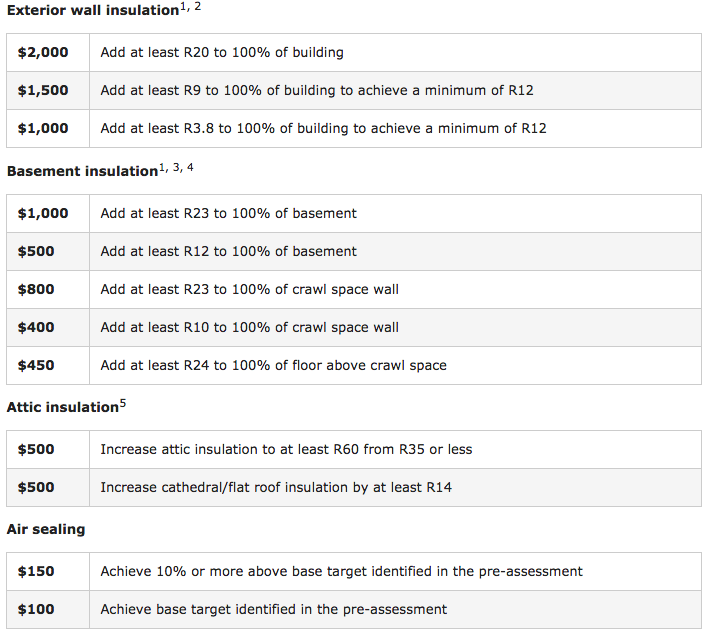Click the R24 floor above crawl space text
The width and height of the screenshot is (708, 639).
click(x=273, y=365)
